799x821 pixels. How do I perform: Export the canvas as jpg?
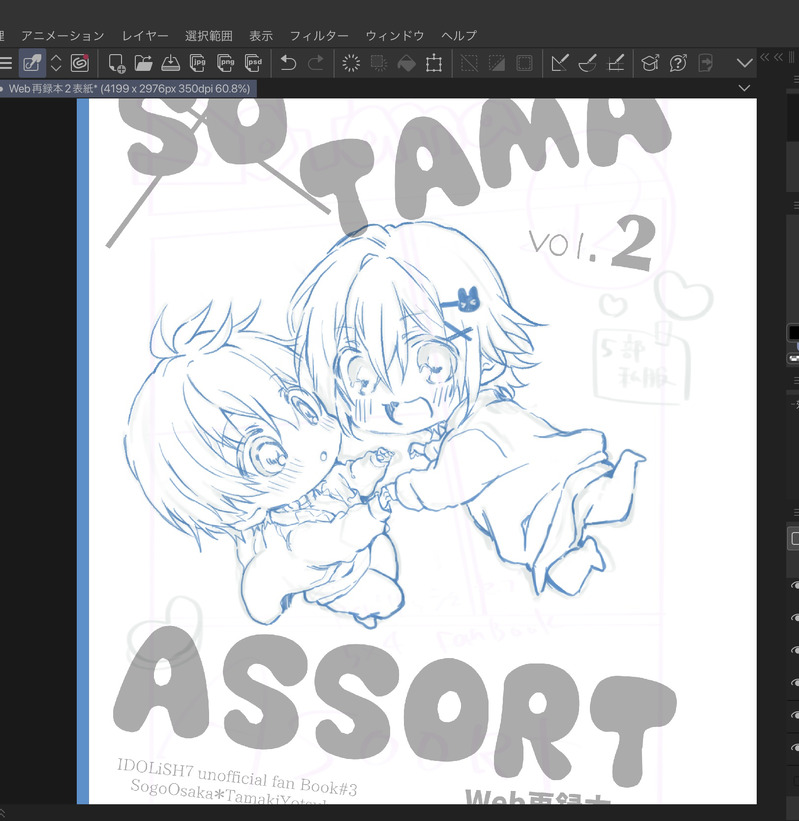[x=198, y=63]
